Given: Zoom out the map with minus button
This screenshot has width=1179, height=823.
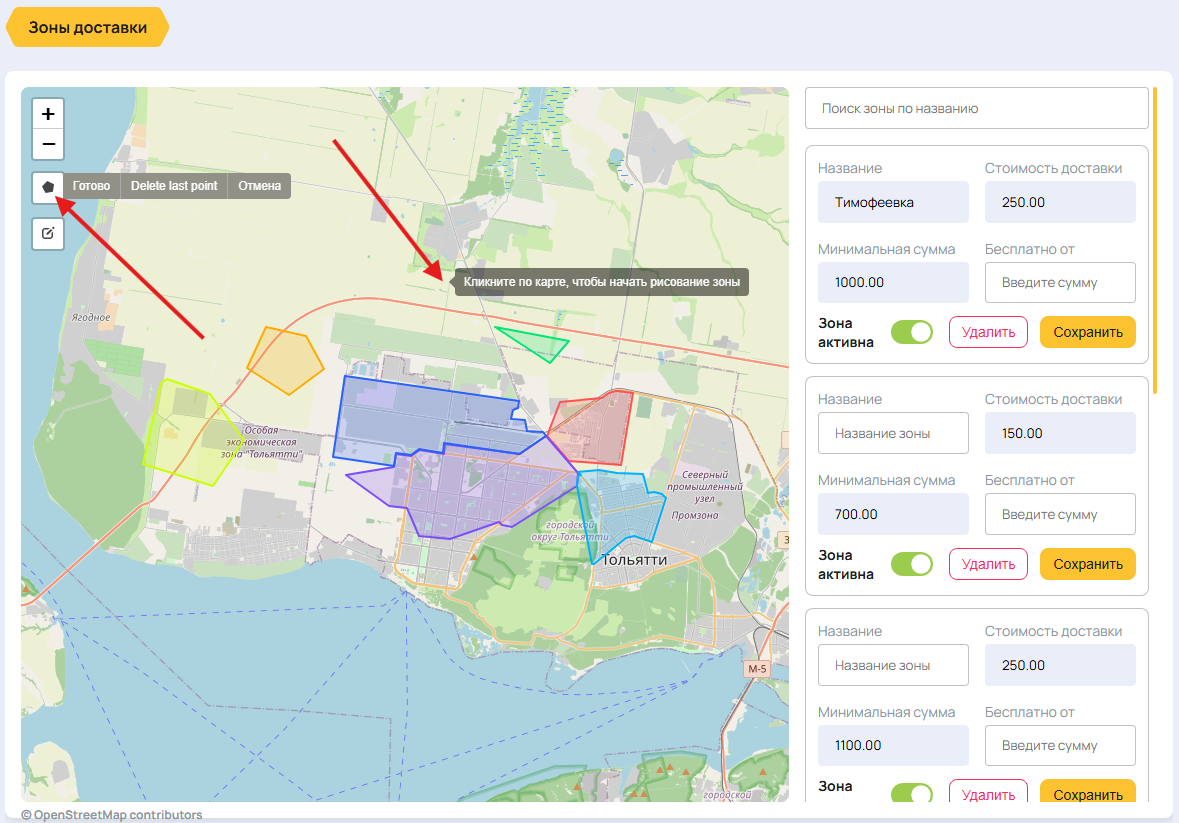Looking at the screenshot, I should (48, 144).
